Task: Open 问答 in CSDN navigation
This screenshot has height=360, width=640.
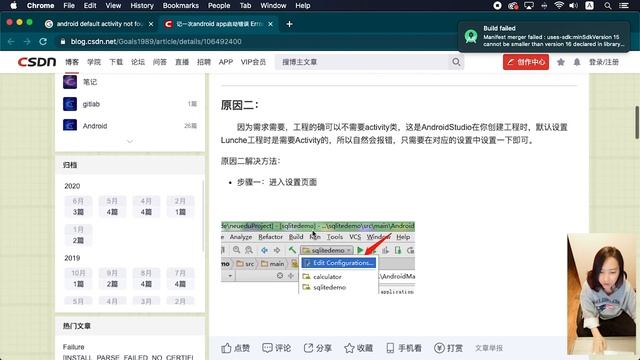Action: pos(160,62)
